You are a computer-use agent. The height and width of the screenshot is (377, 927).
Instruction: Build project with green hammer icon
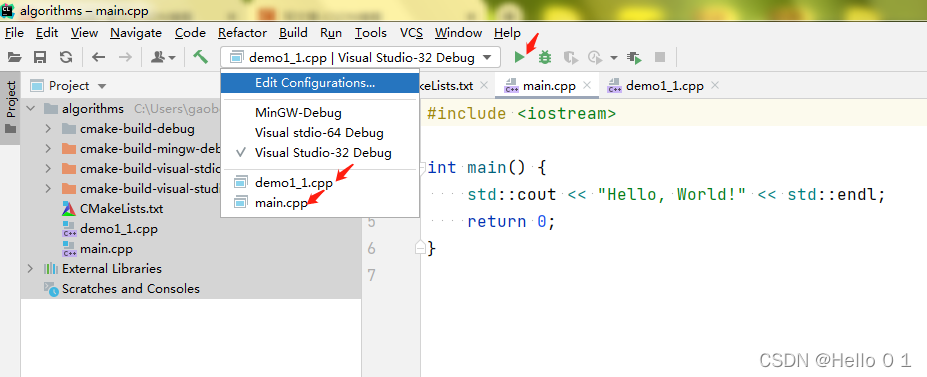coord(201,57)
